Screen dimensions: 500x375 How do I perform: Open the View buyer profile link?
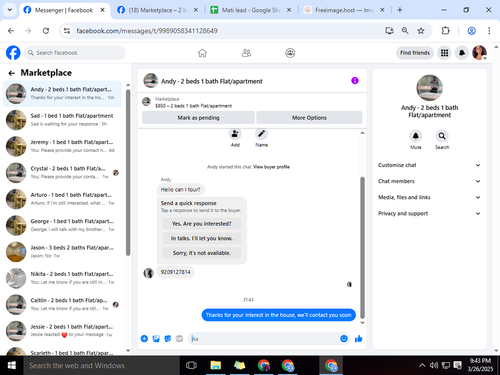271,167
